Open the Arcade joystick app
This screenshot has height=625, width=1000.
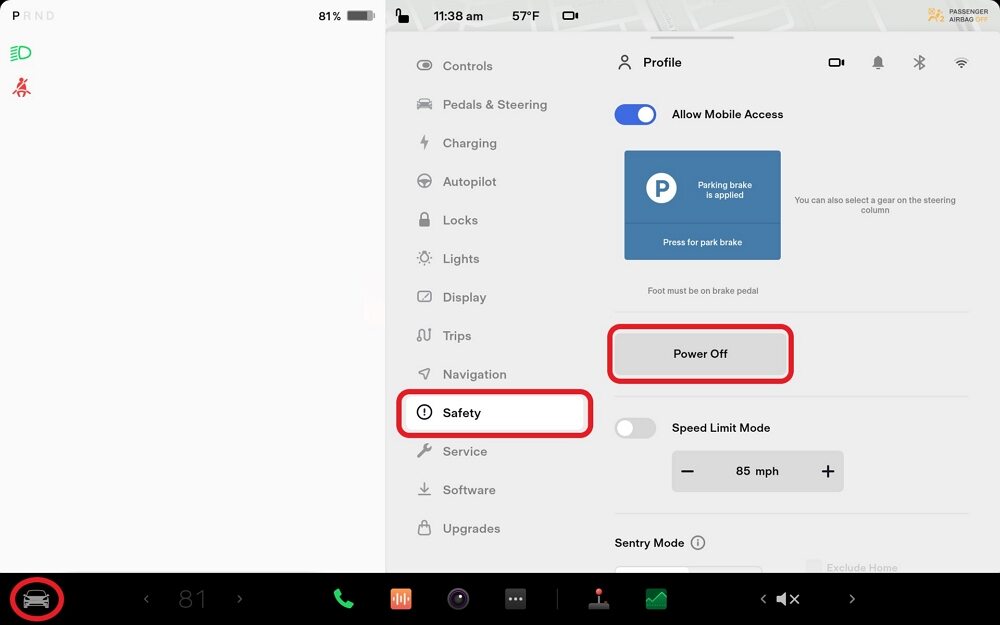click(599, 599)
